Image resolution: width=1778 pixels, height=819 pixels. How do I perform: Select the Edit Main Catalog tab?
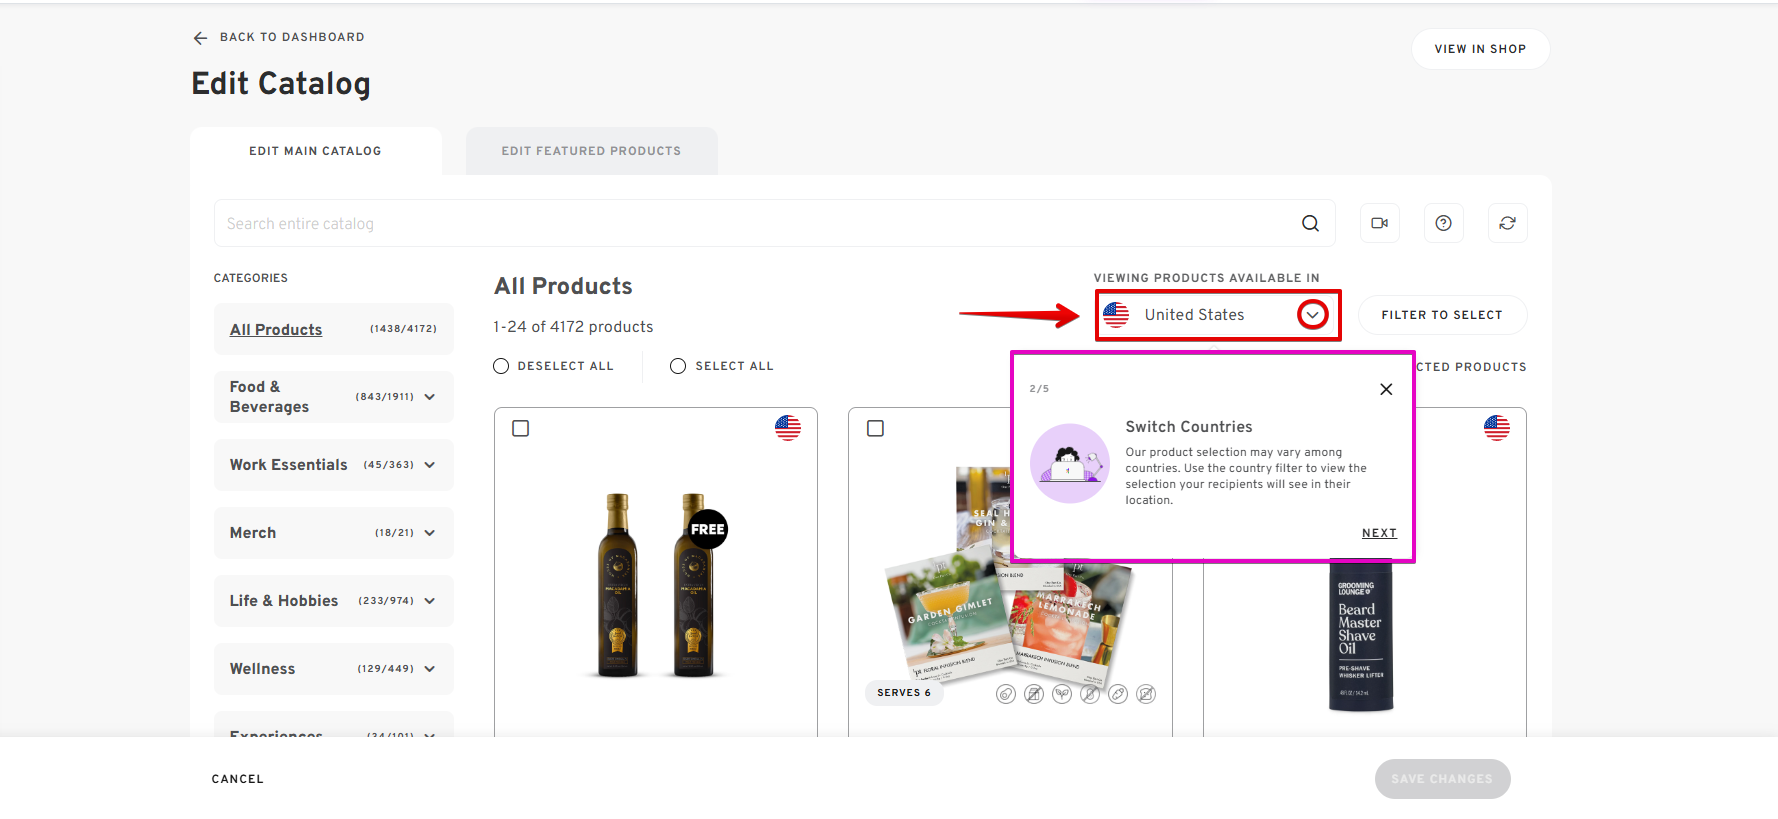(x=315, y=151)
